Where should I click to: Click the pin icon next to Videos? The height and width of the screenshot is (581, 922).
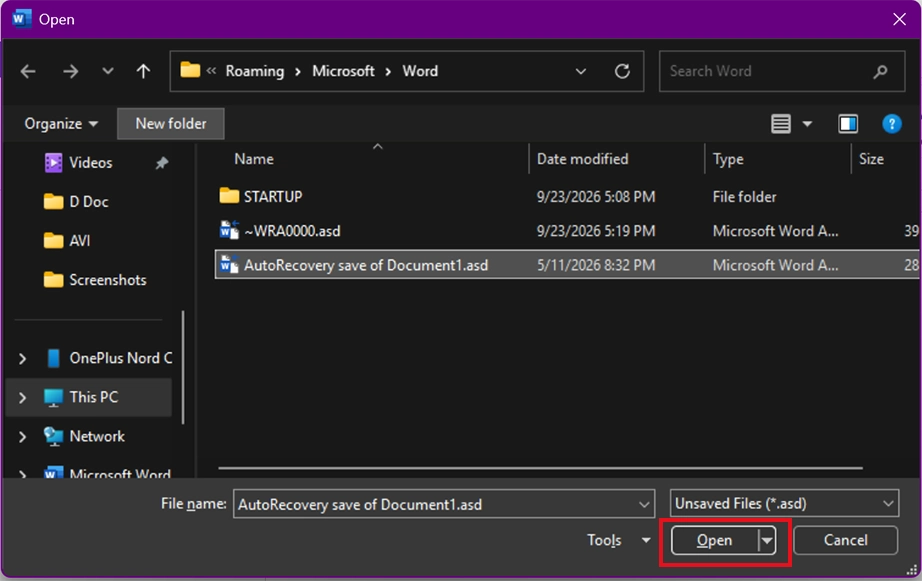point(162,163)
